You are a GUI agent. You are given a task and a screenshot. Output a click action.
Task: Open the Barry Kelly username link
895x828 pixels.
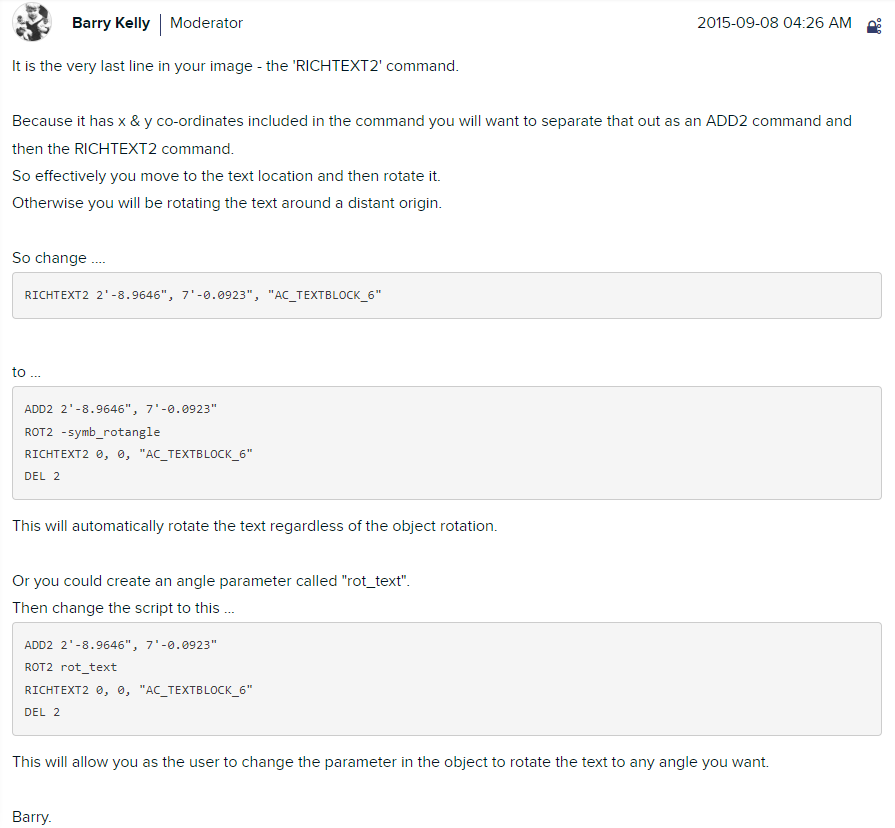tap(111, 23)
